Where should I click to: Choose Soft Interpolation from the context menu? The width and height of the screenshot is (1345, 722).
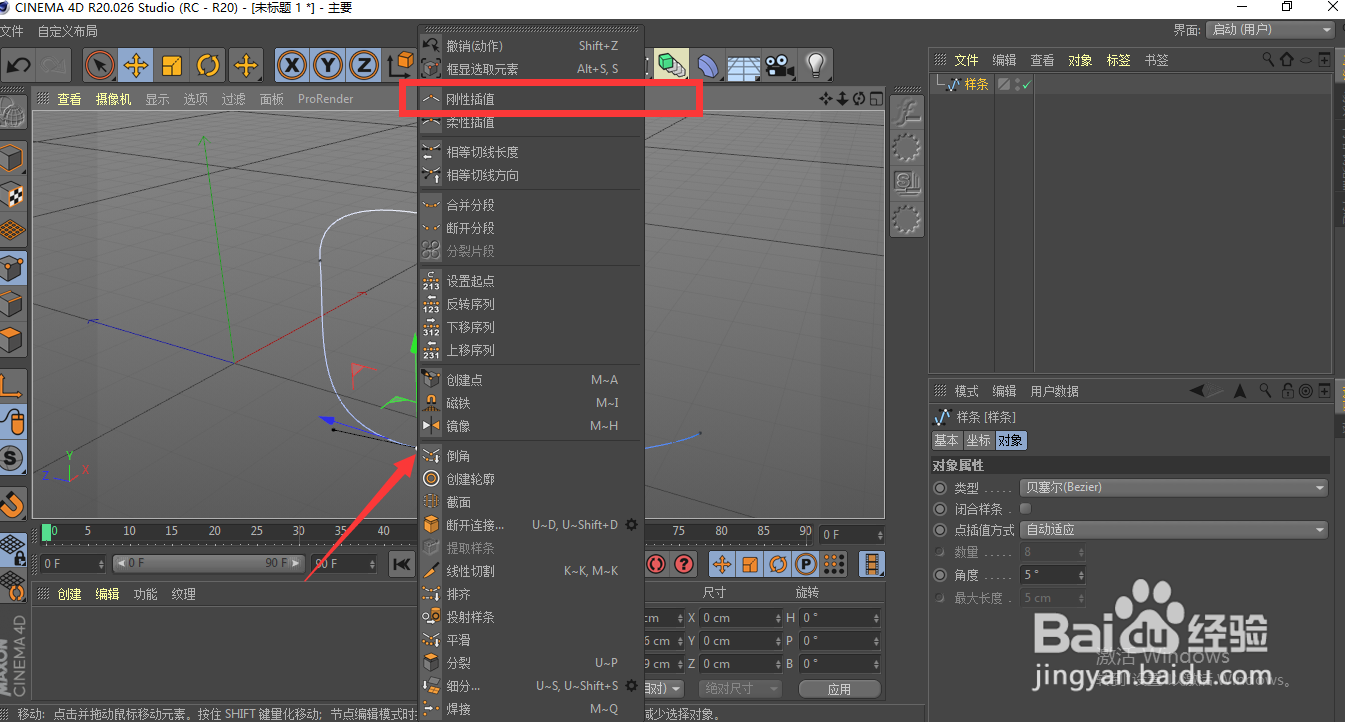[530, 122]
